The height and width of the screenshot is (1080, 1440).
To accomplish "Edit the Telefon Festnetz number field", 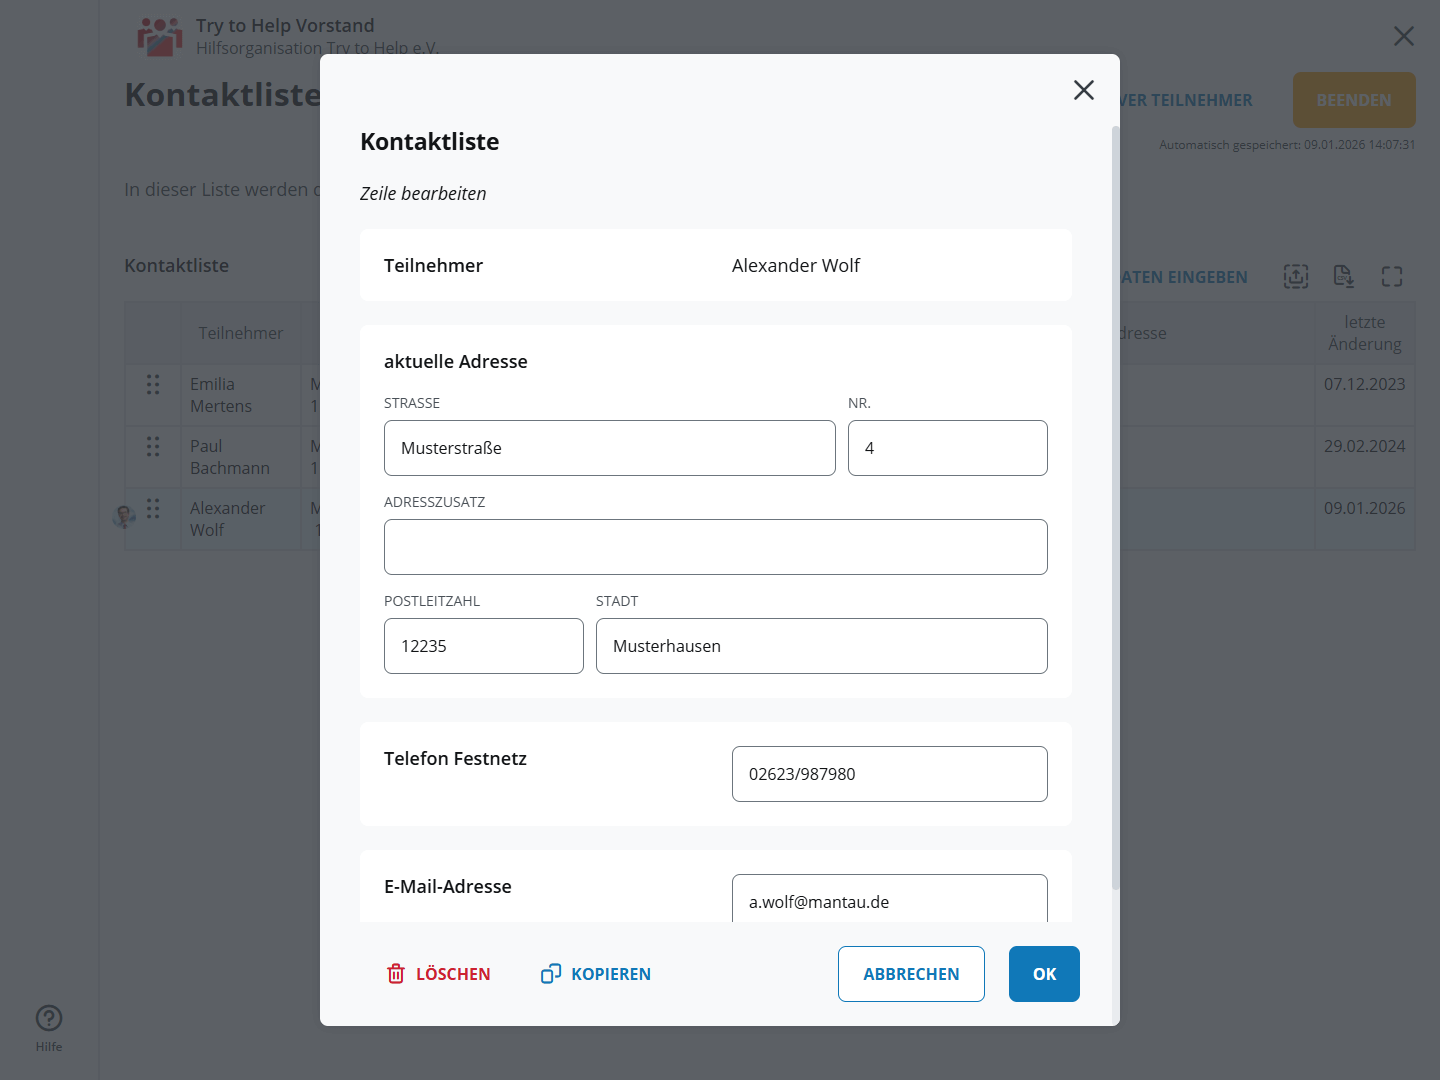I will click(x=889, y=774).
